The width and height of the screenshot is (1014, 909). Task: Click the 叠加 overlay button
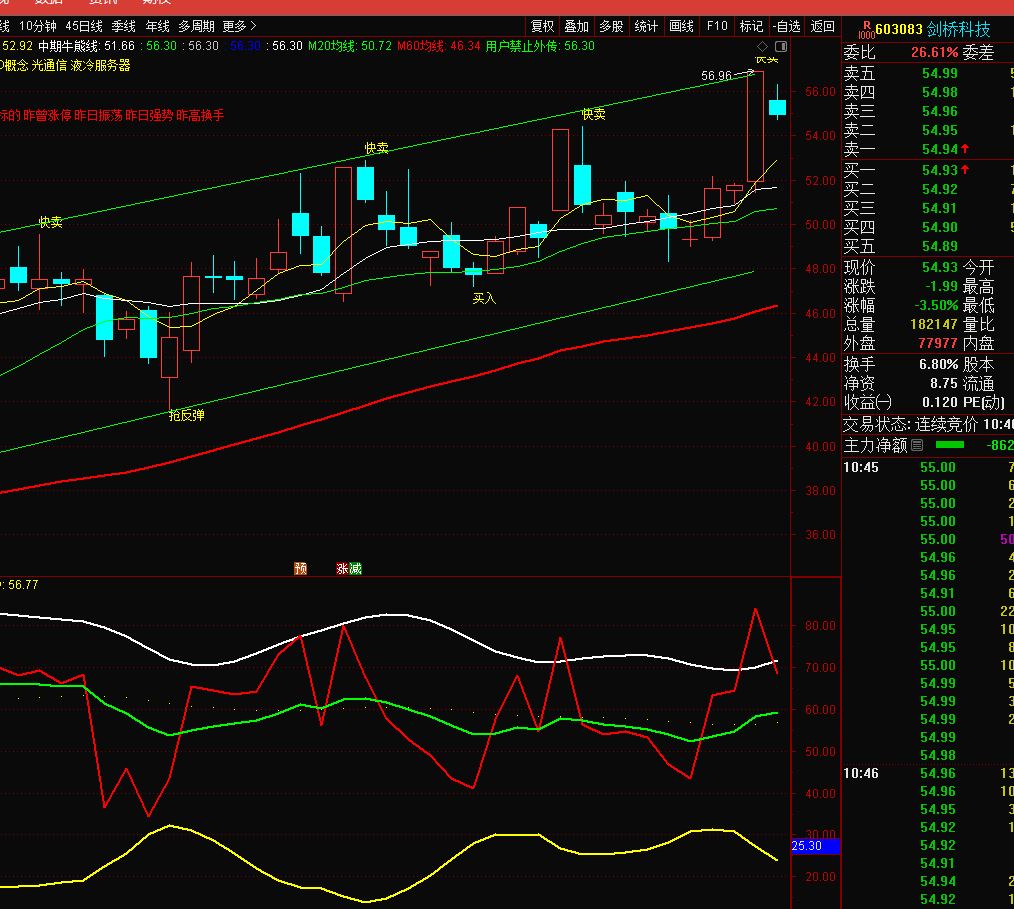coord(576,27)
